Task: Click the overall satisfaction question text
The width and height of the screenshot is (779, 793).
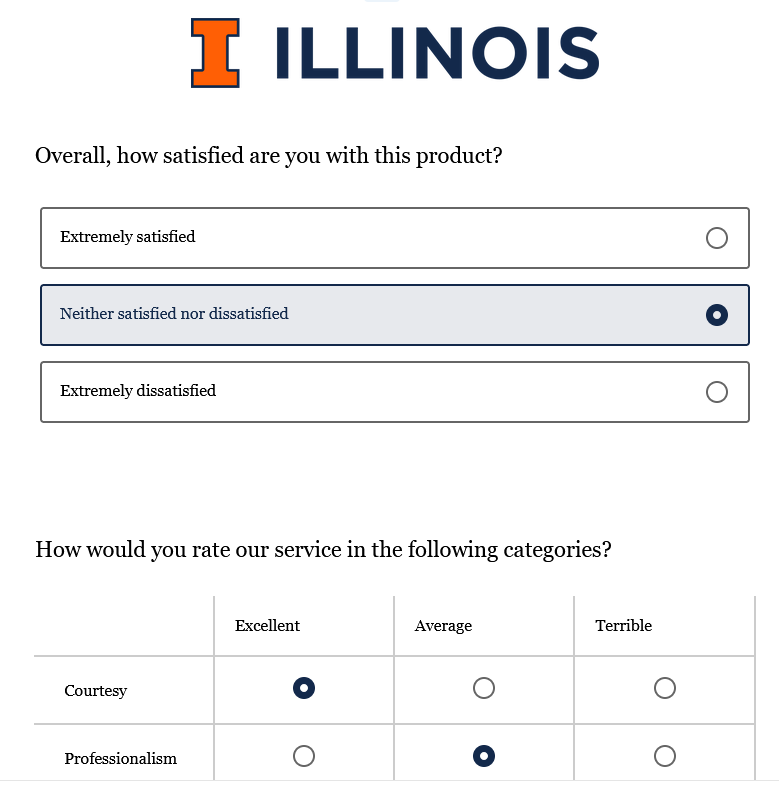Action: pos(269,156)
